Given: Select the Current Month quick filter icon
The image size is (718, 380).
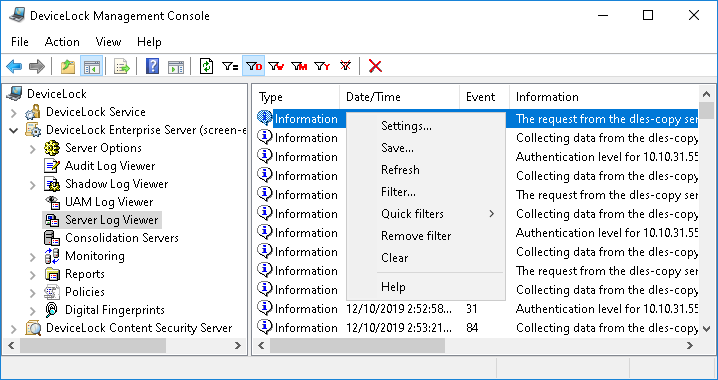Looking at the screenshot, I should 299,66.
